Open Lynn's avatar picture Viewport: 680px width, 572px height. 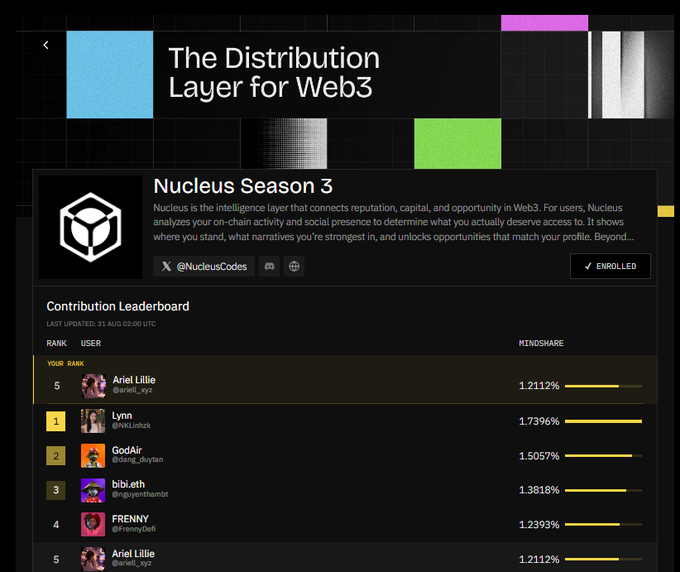pos(93,421)
